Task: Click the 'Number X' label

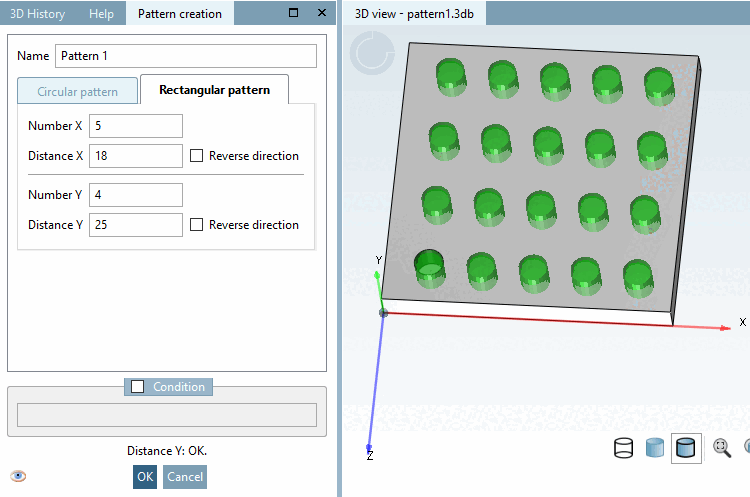Action: [x=55, y=126]
